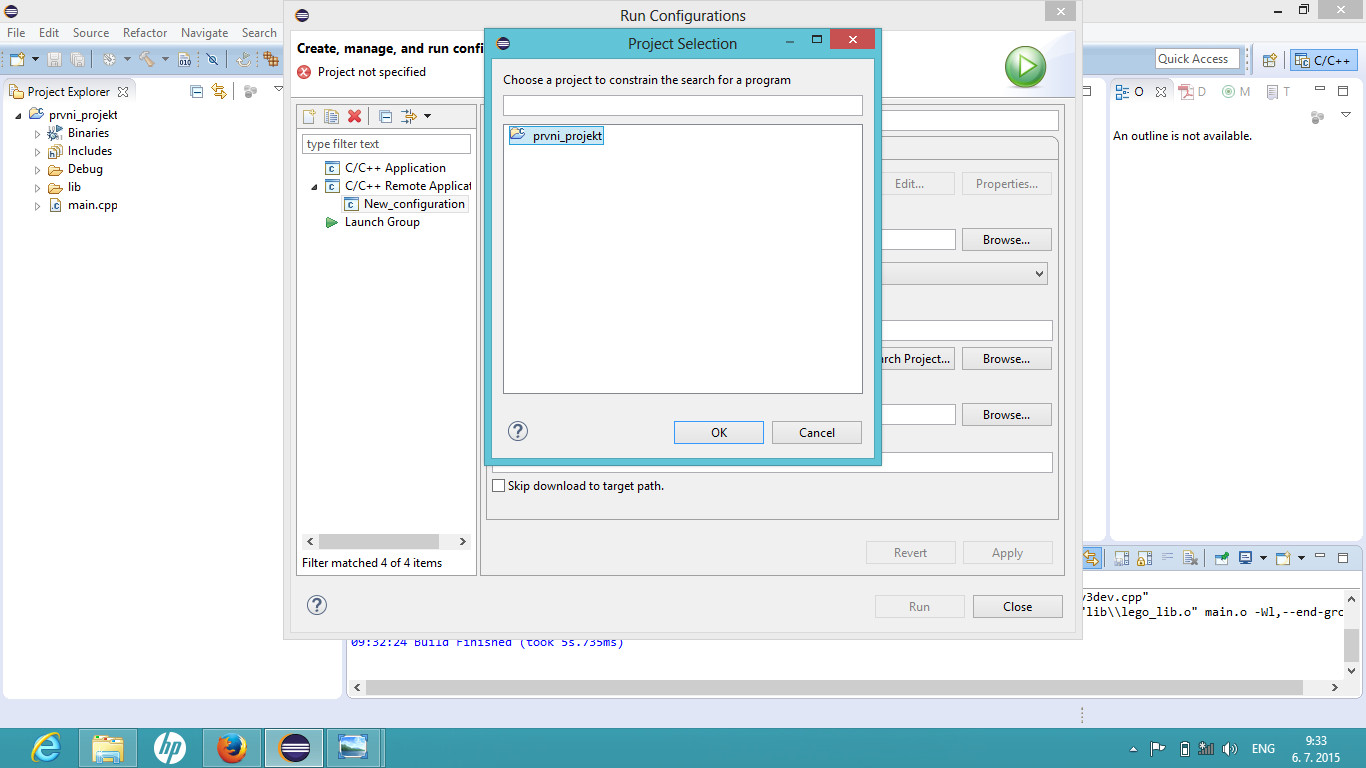
Task: Click the Open Perspective icon
Action: tap(1269, 60)
